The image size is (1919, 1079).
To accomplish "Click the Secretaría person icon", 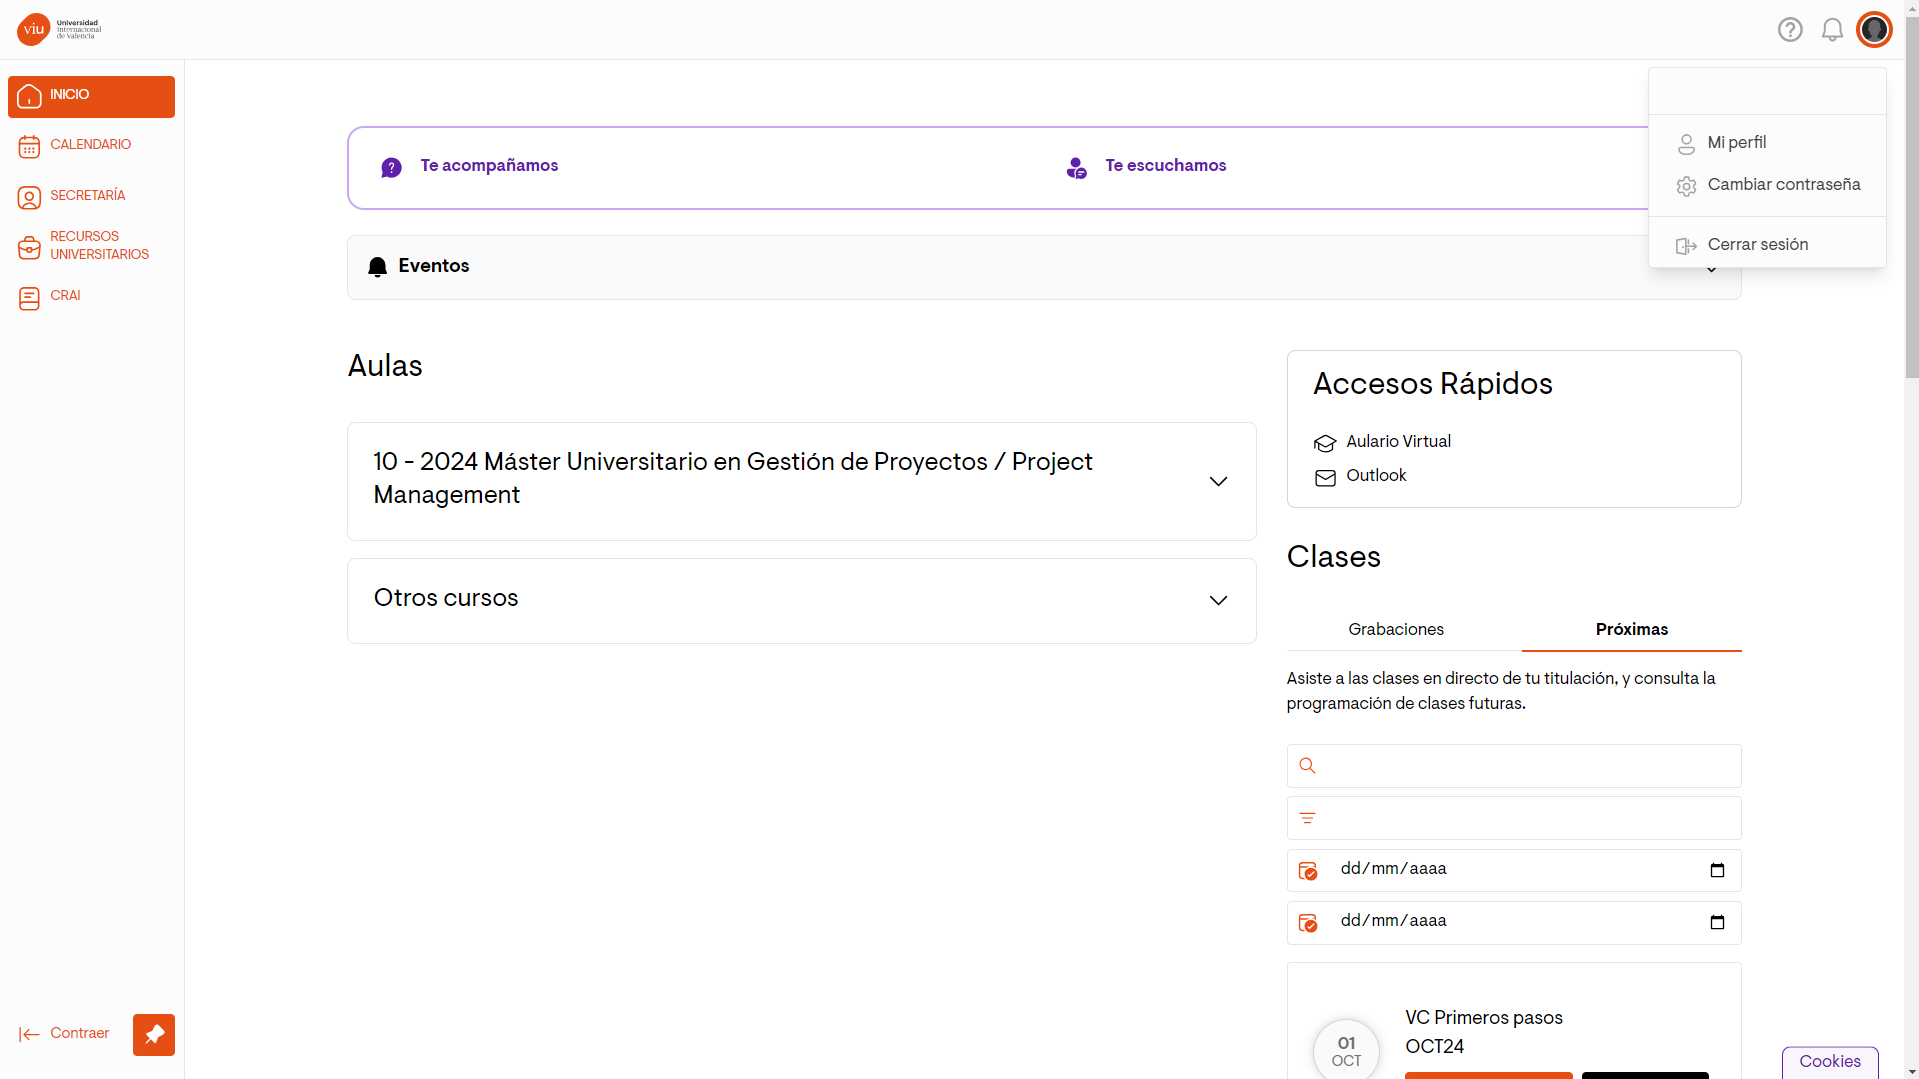I will pos(29,197).
